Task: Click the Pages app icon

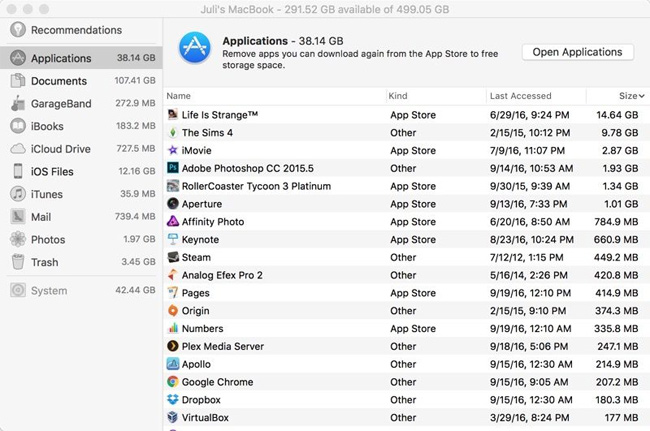Action: click(x=172, y=293)
